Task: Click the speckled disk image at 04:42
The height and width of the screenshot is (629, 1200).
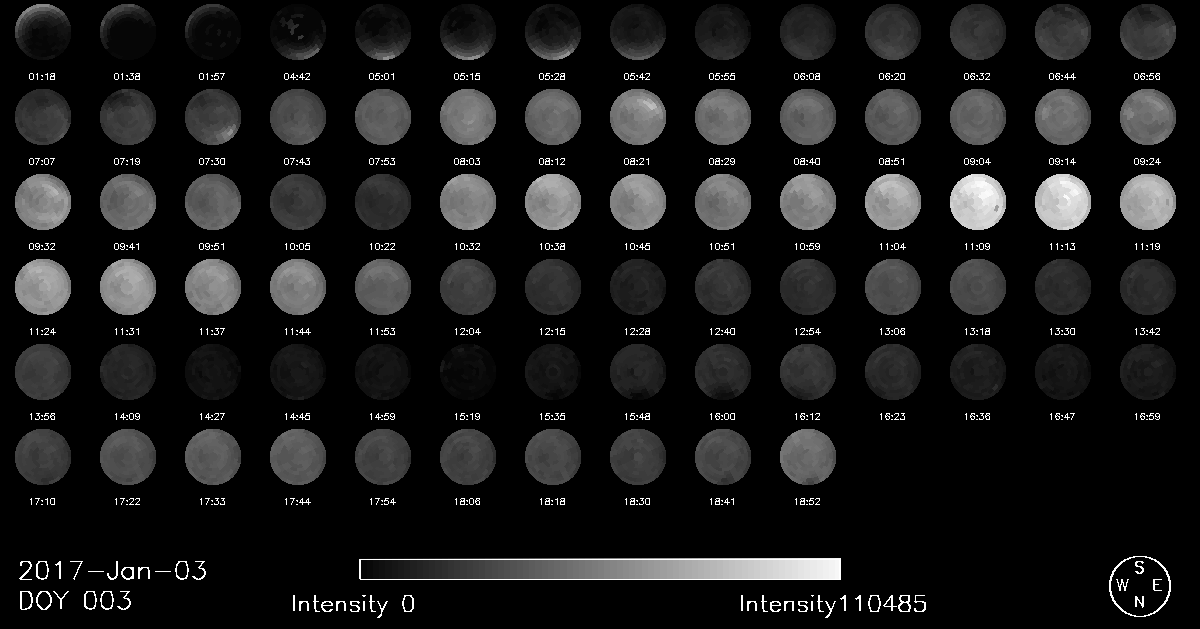Action: click(298, 32)
